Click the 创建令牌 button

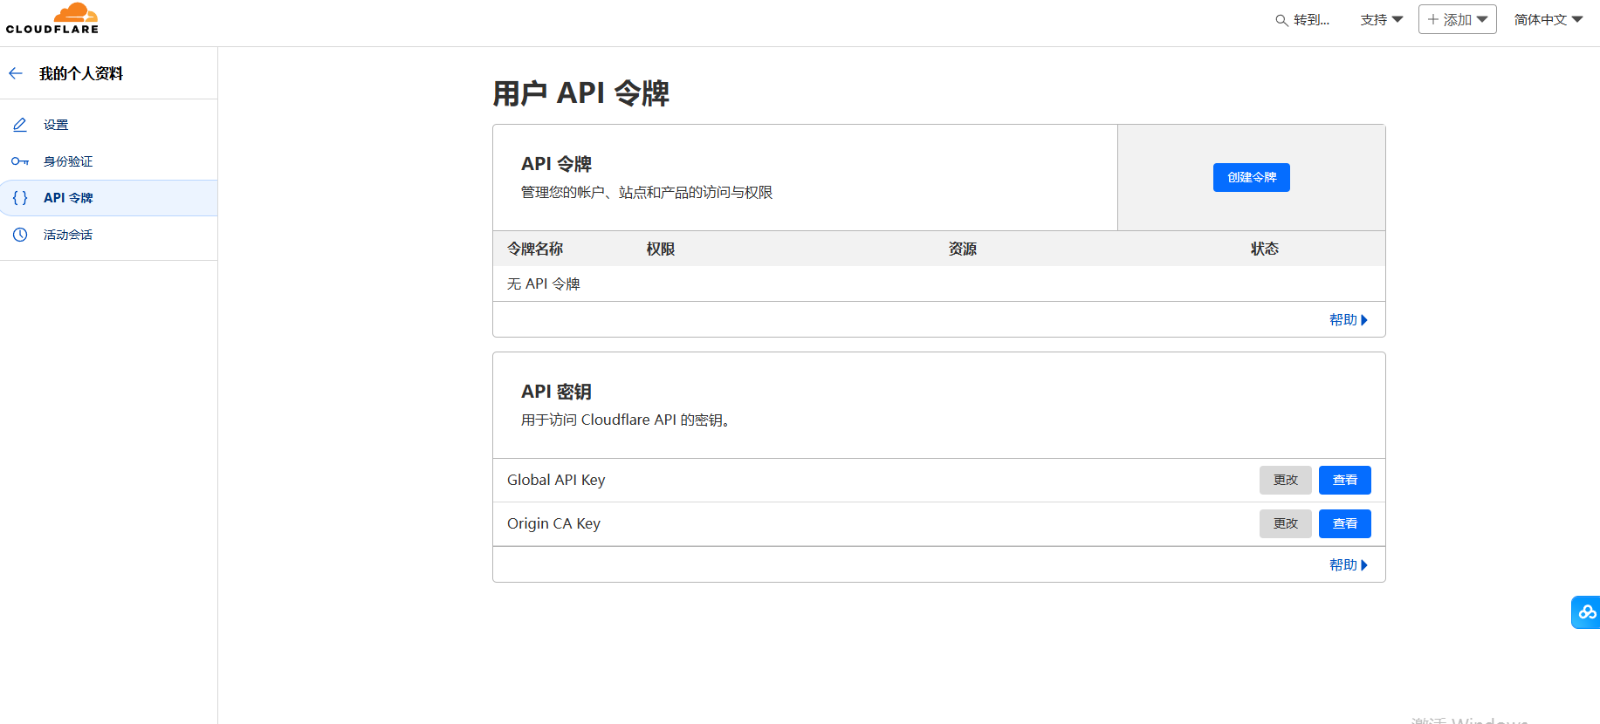(x=1251, y=177)
